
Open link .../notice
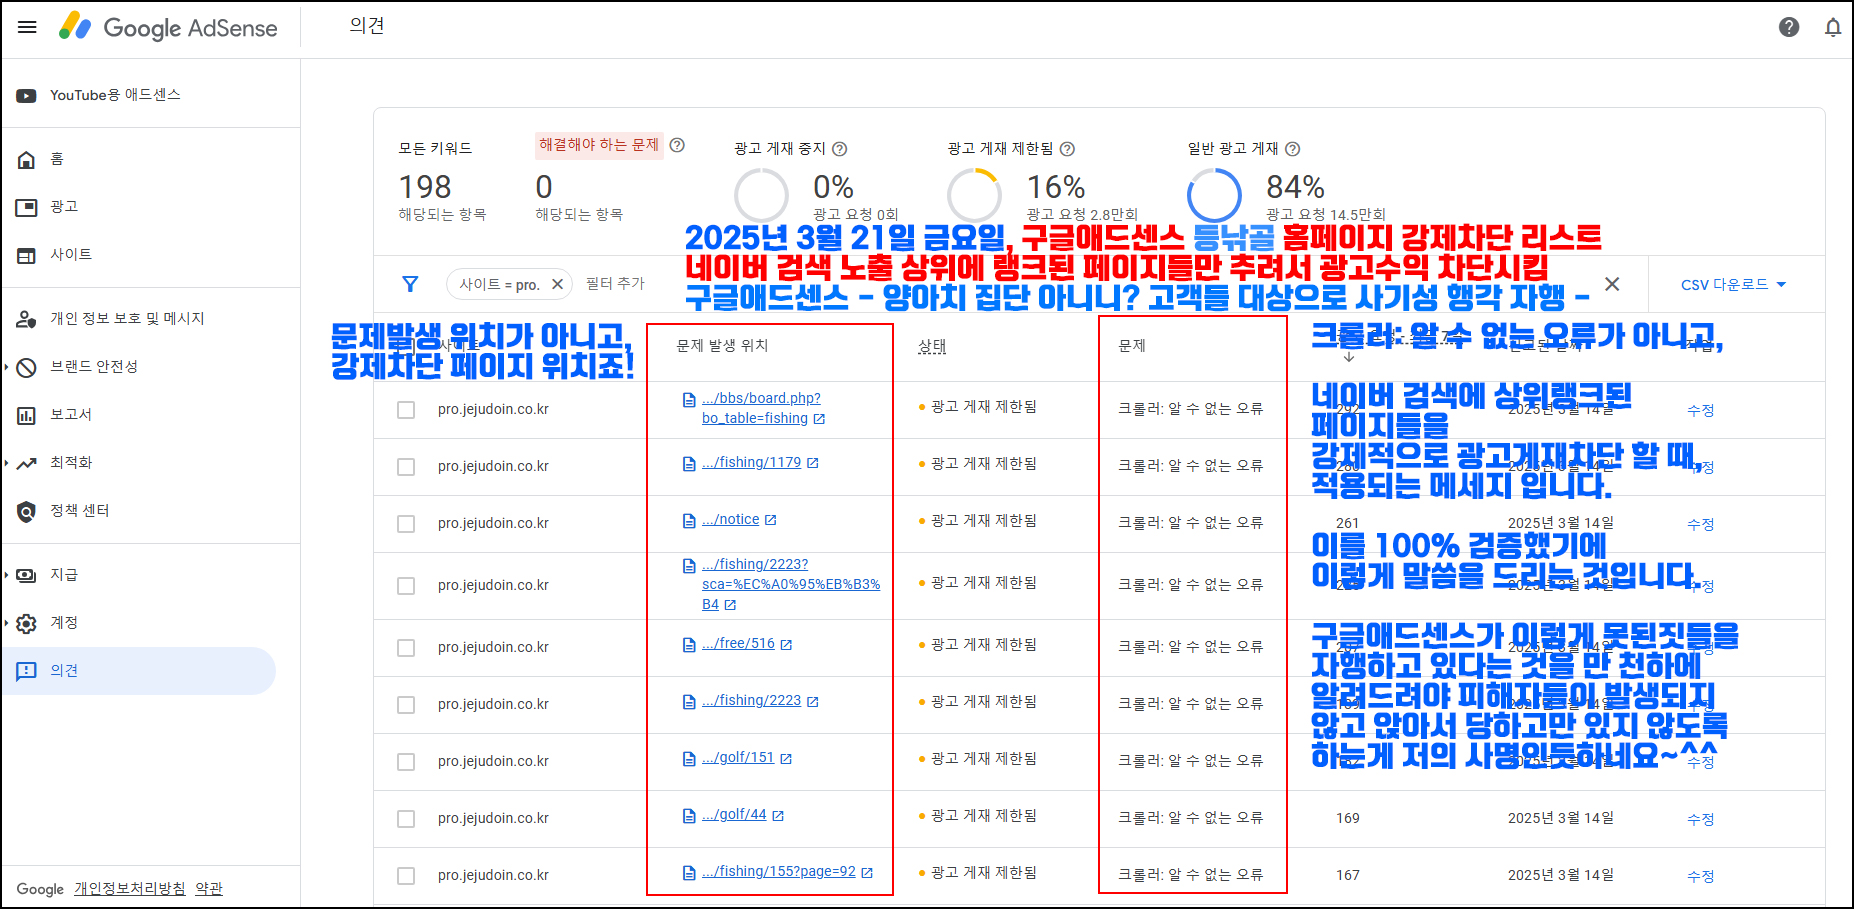coord(731,520)
